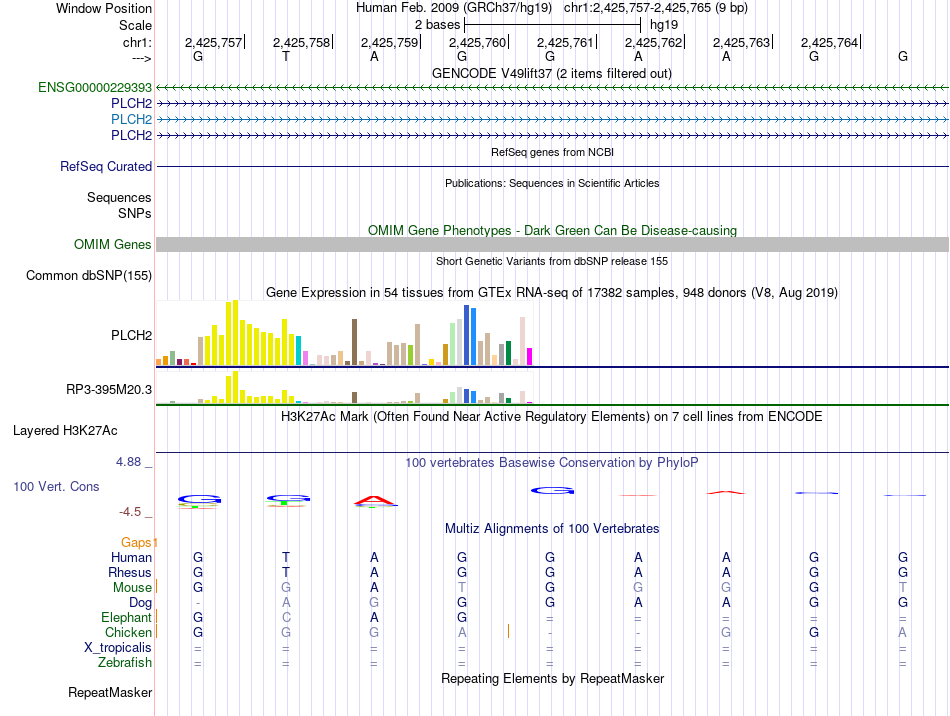Image resolution: width=950 pixels, height=716 pixels.
Task: Click Gene Expression in 54 tissues title
Action: (x=551, y=293)
